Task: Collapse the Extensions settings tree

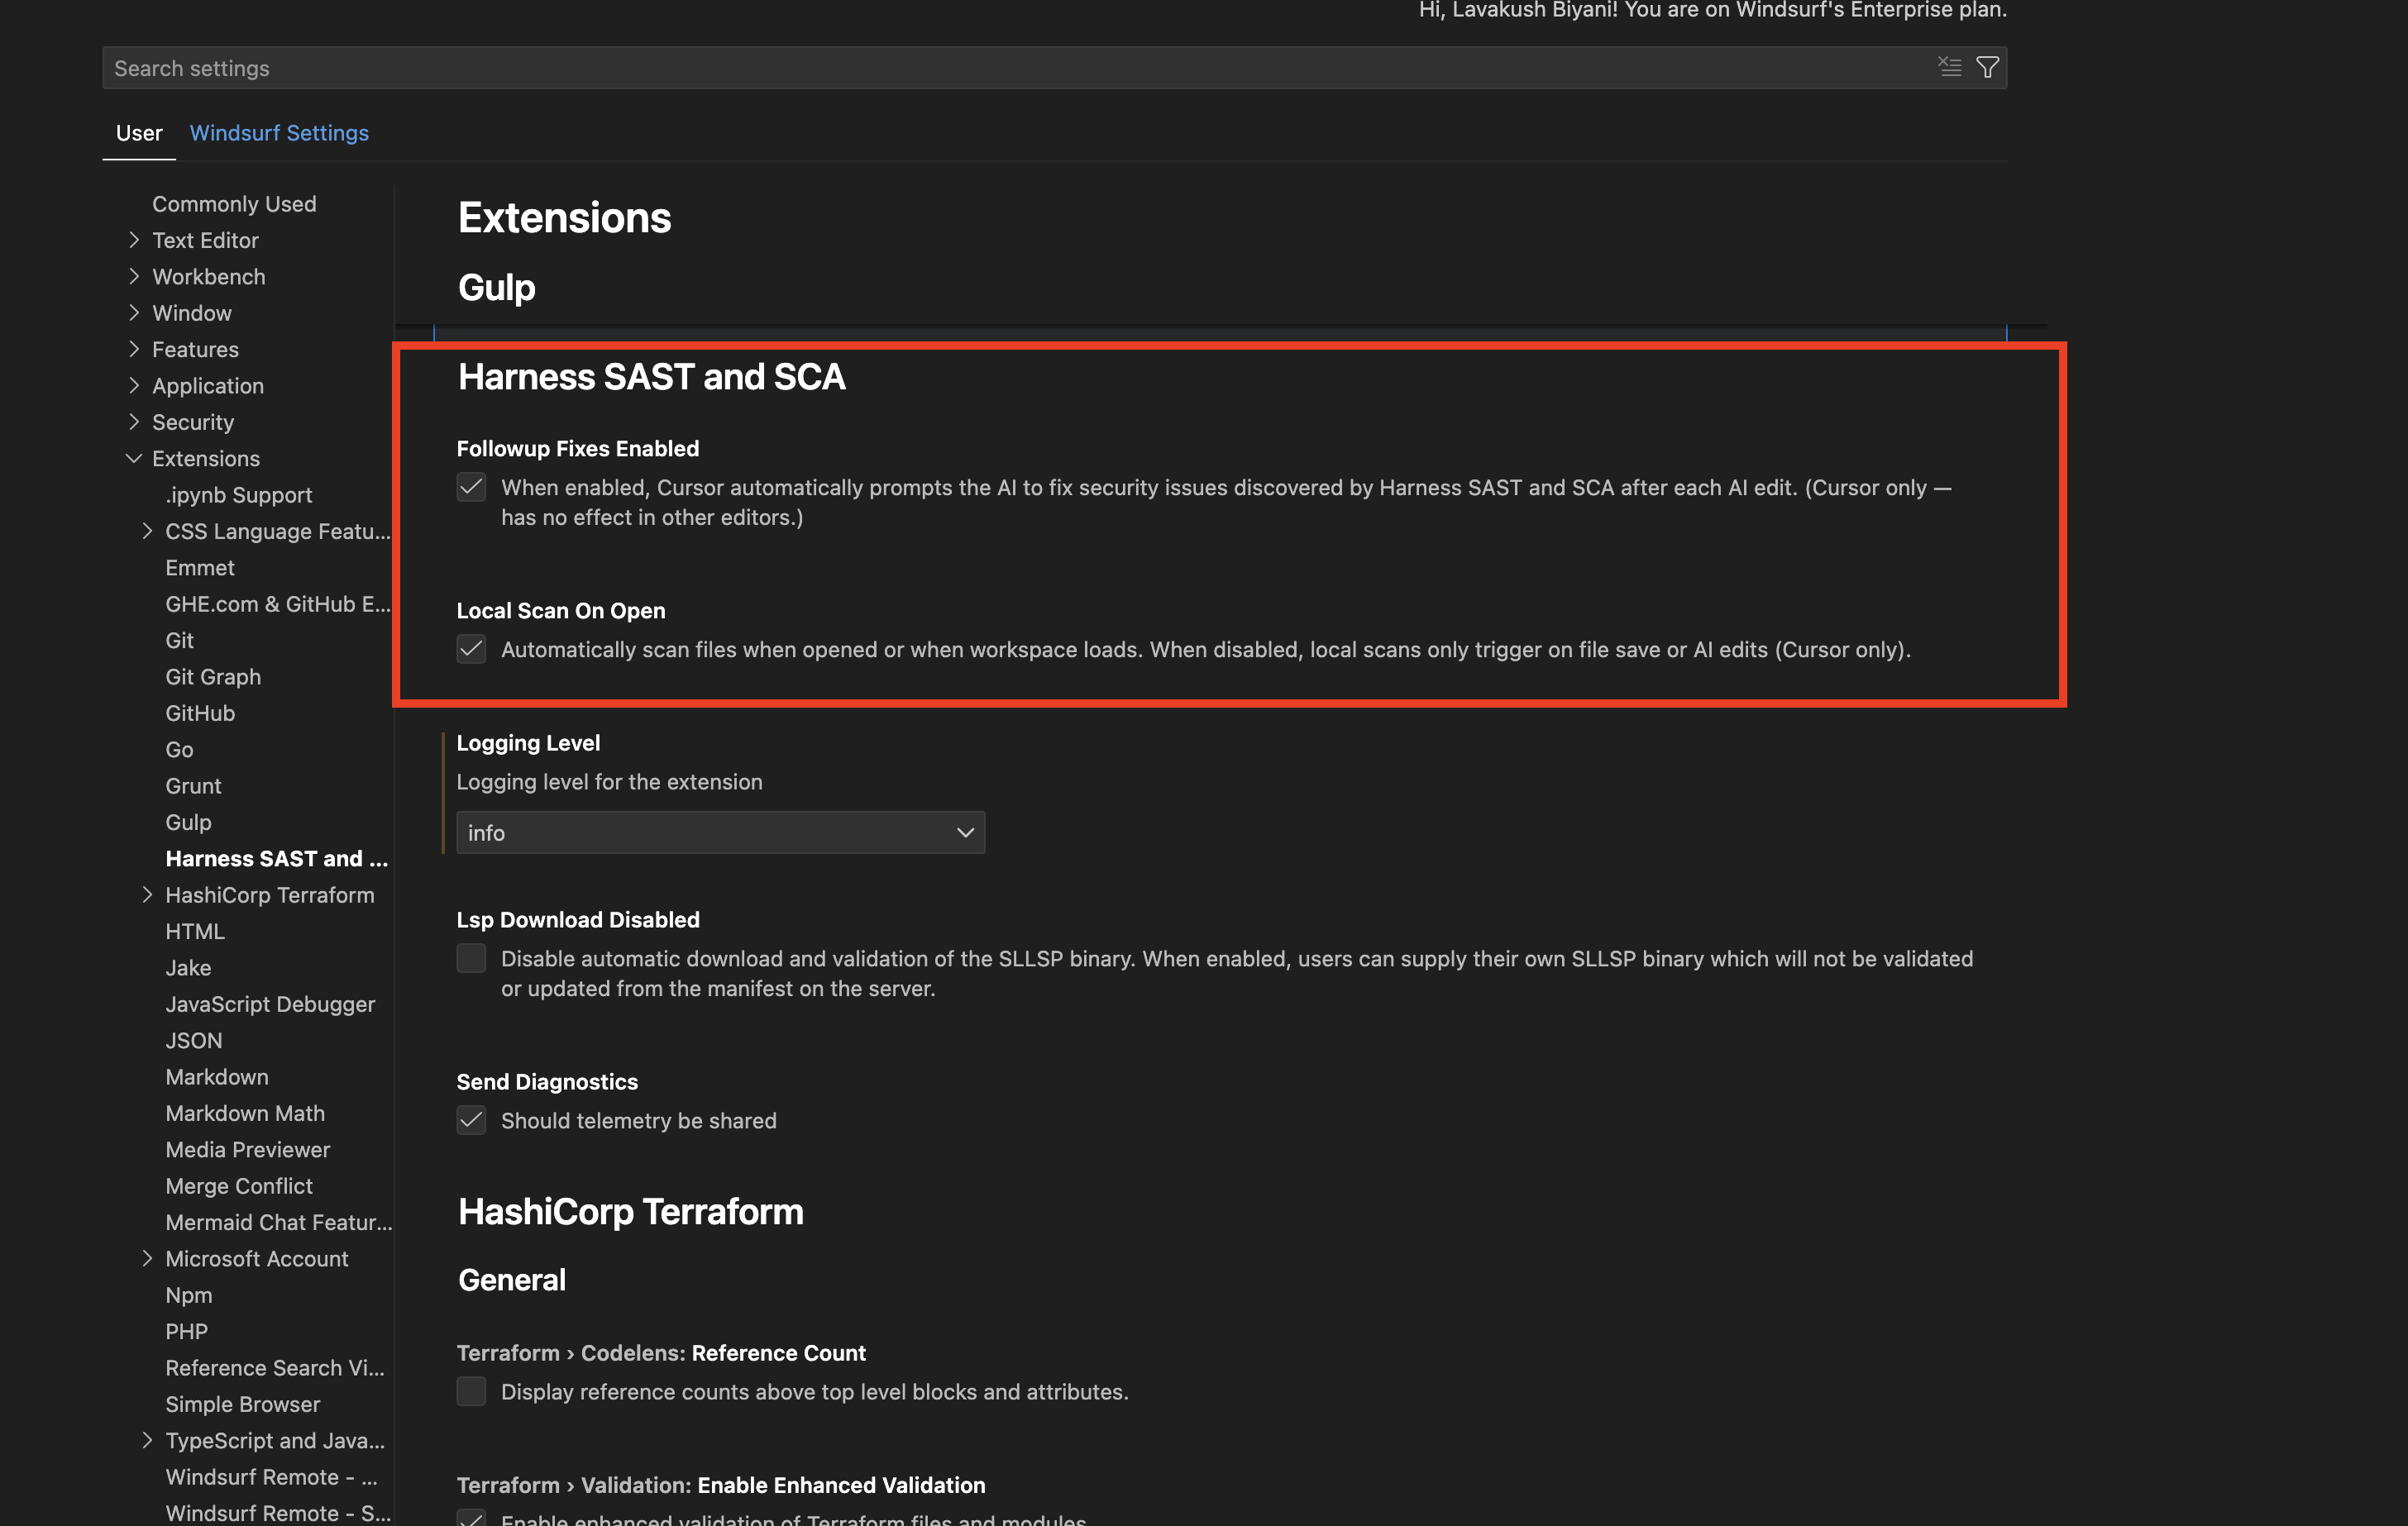Action: 136,458
